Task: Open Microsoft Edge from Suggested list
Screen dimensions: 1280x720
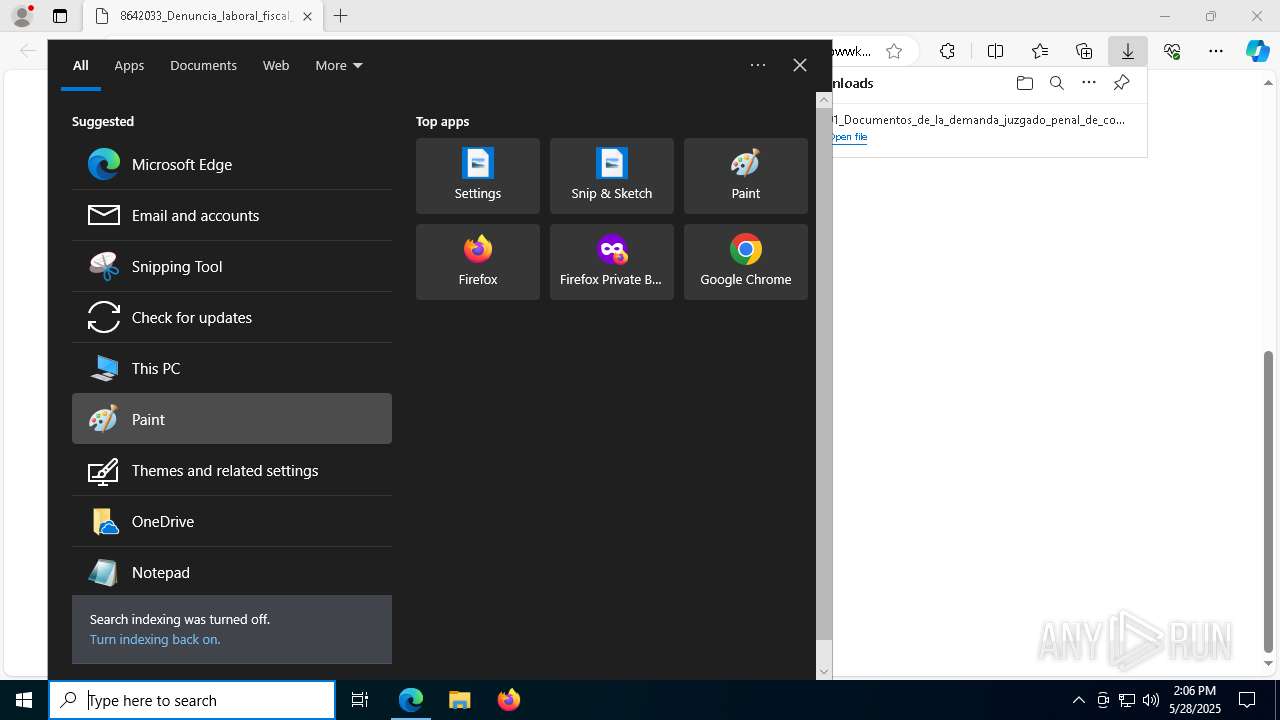Action: 232,164
